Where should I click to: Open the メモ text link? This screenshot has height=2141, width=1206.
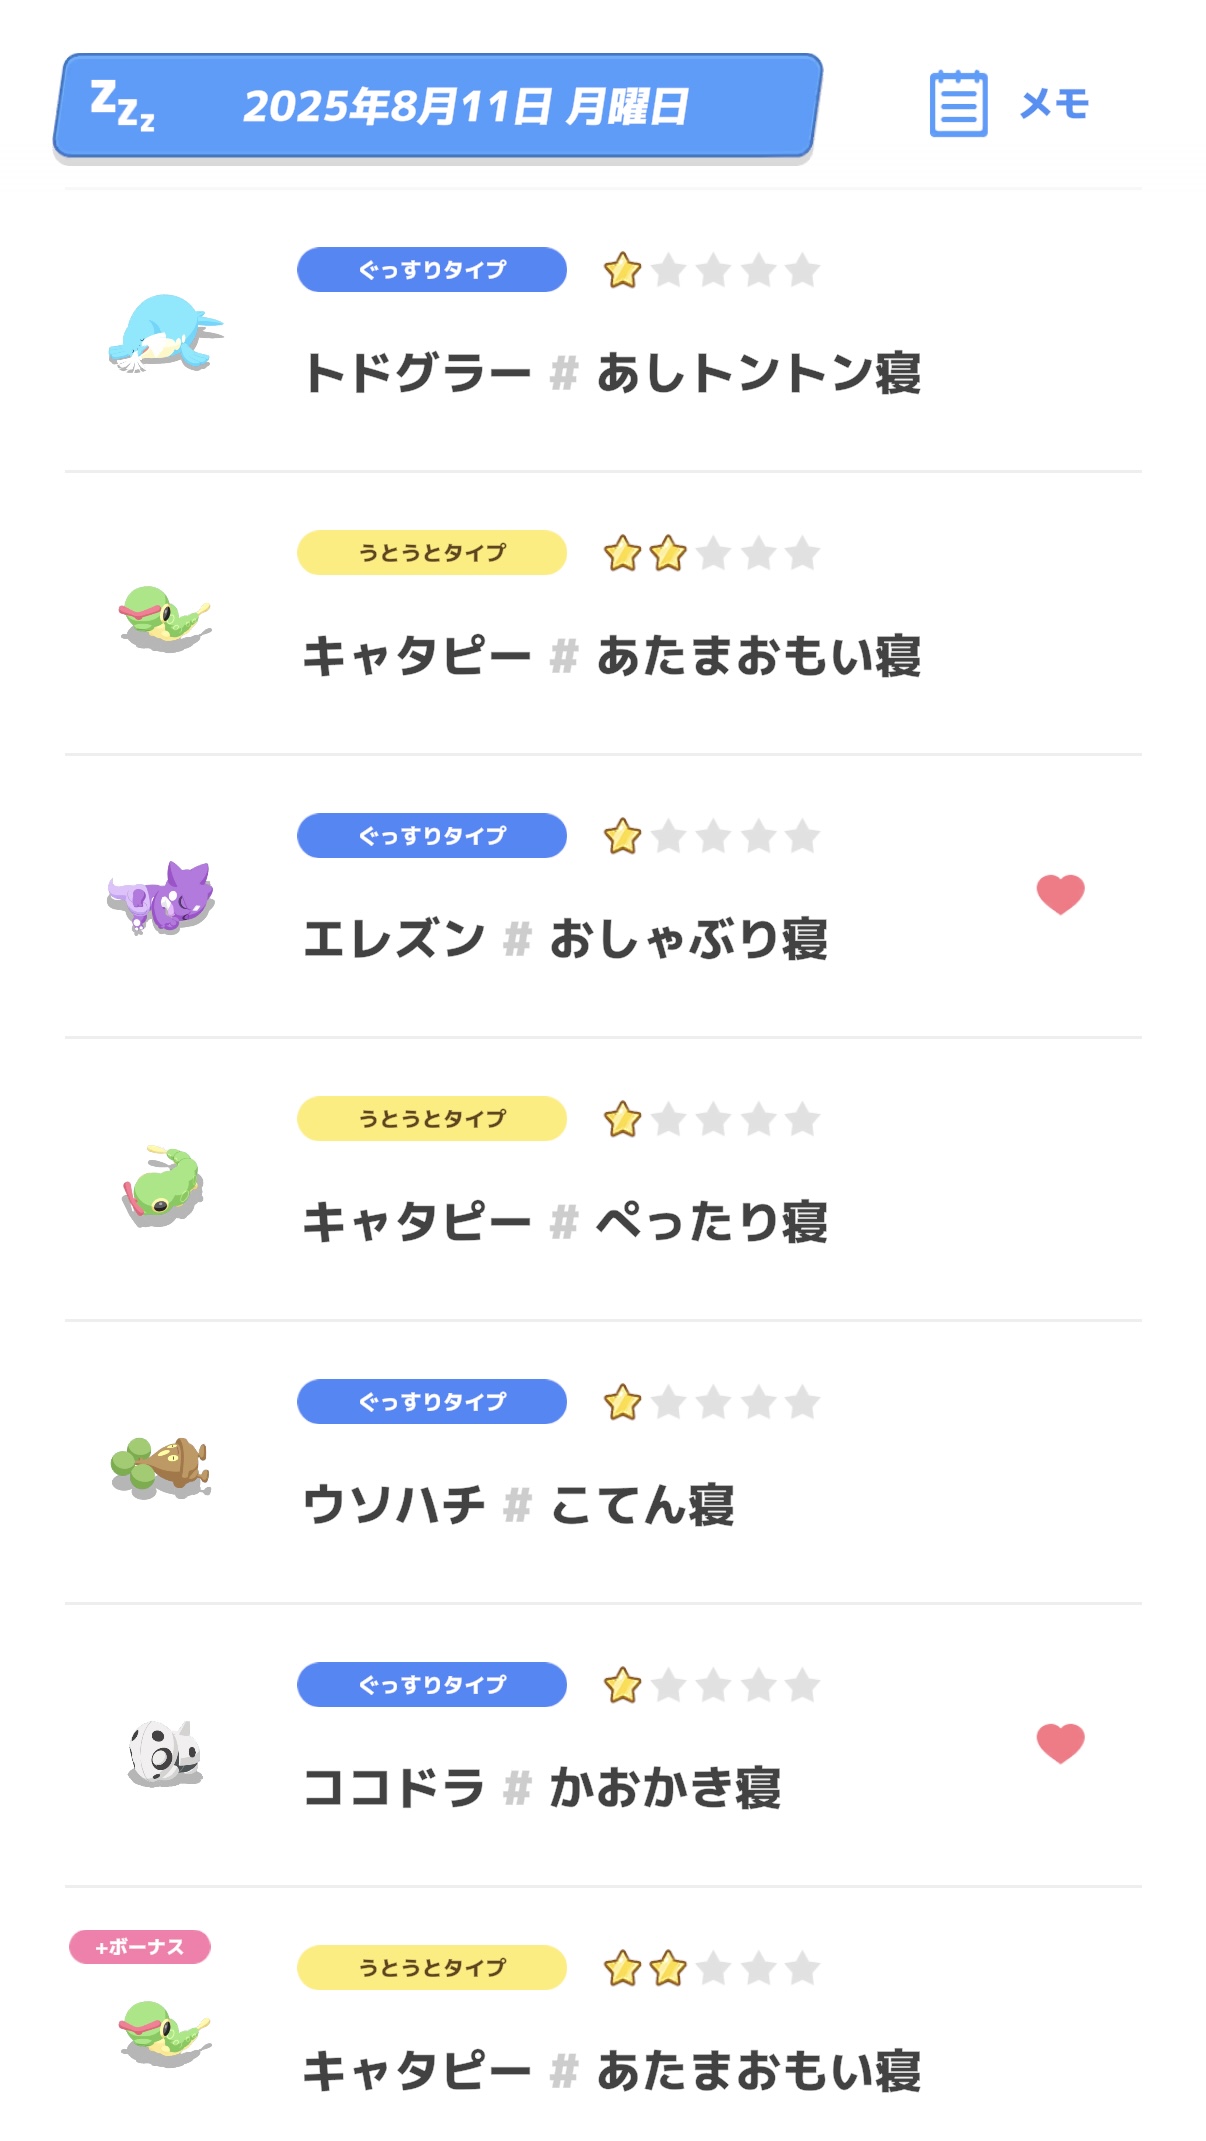click(x=1054, y=104)
